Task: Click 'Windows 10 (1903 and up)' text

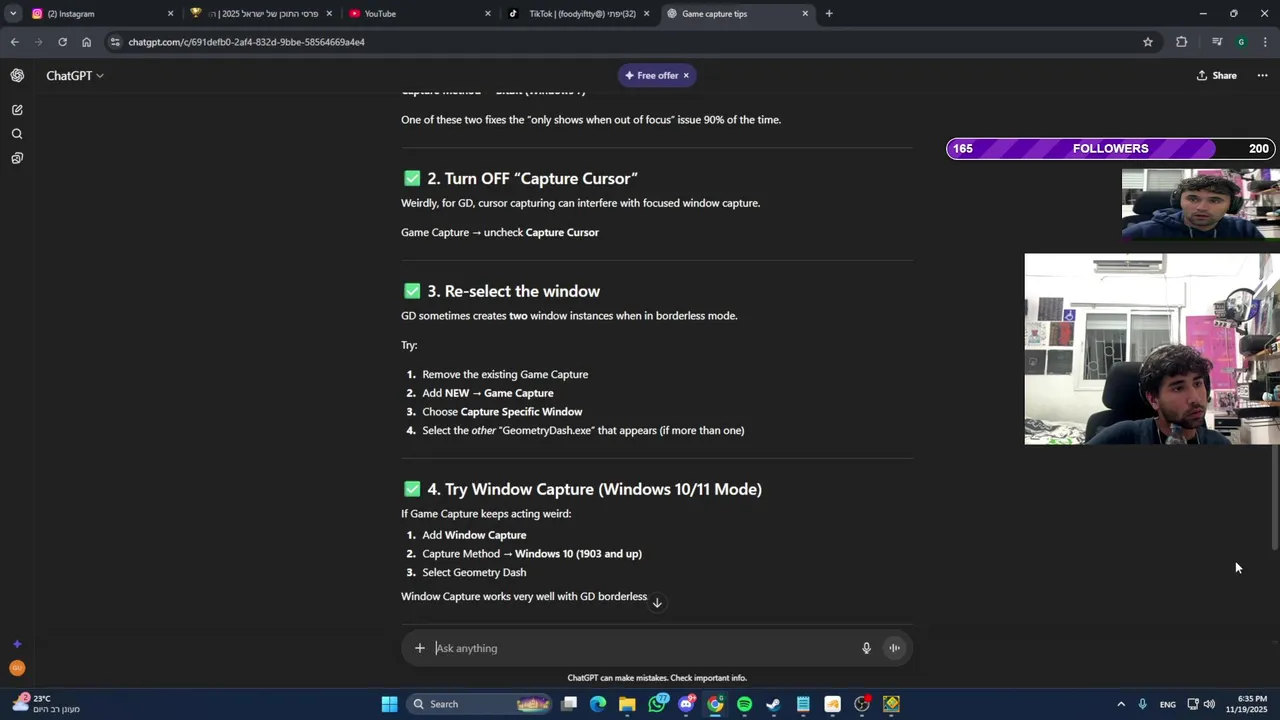Action: [578, 554]
